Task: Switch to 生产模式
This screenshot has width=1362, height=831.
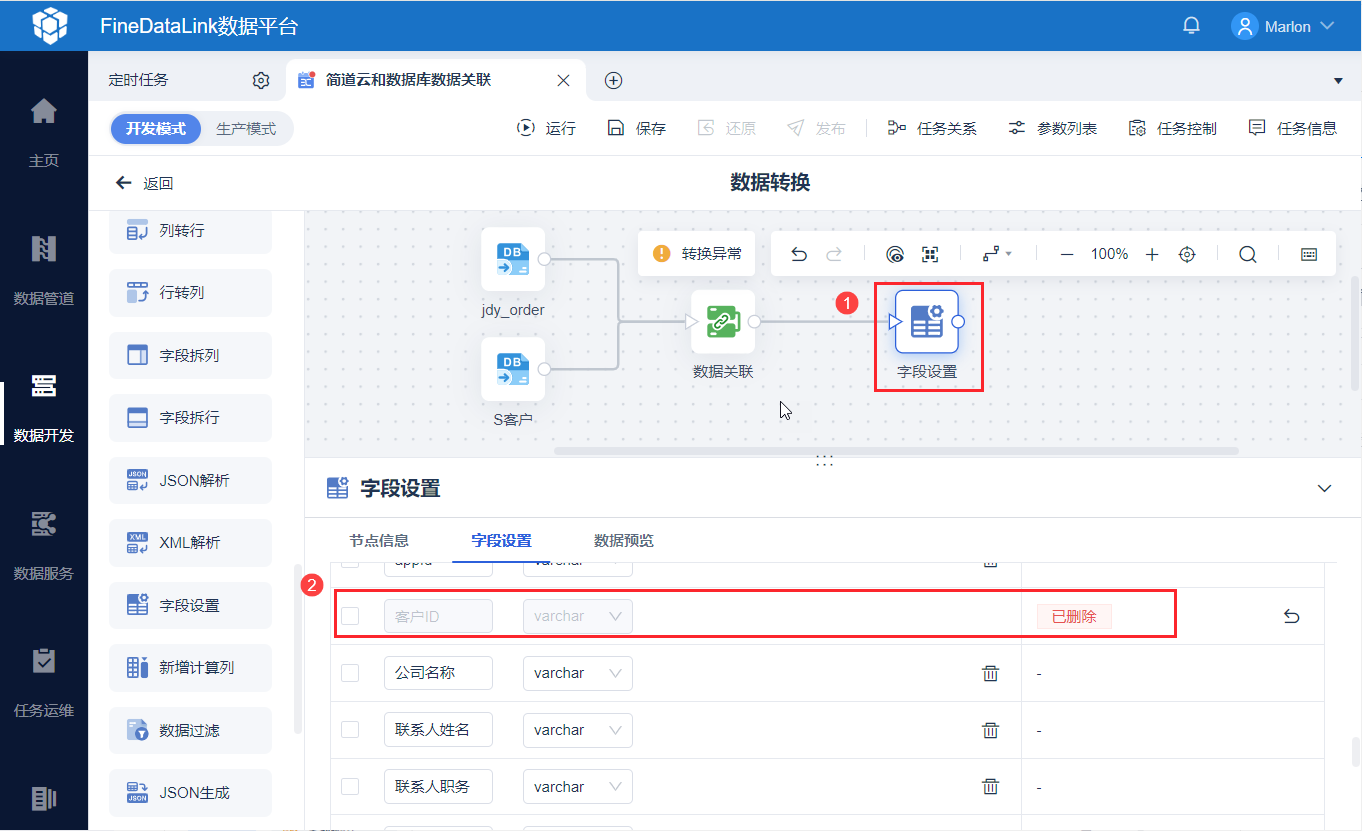Action: 246,129
